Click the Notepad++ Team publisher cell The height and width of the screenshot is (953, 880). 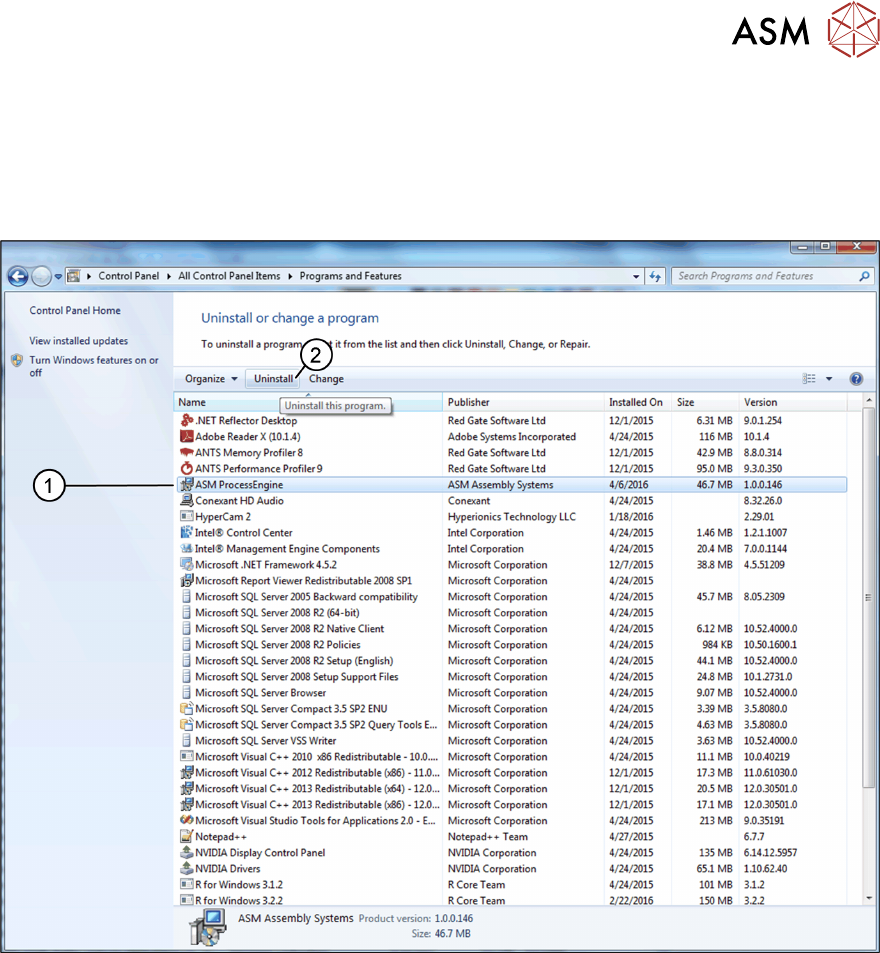(488, 836)
